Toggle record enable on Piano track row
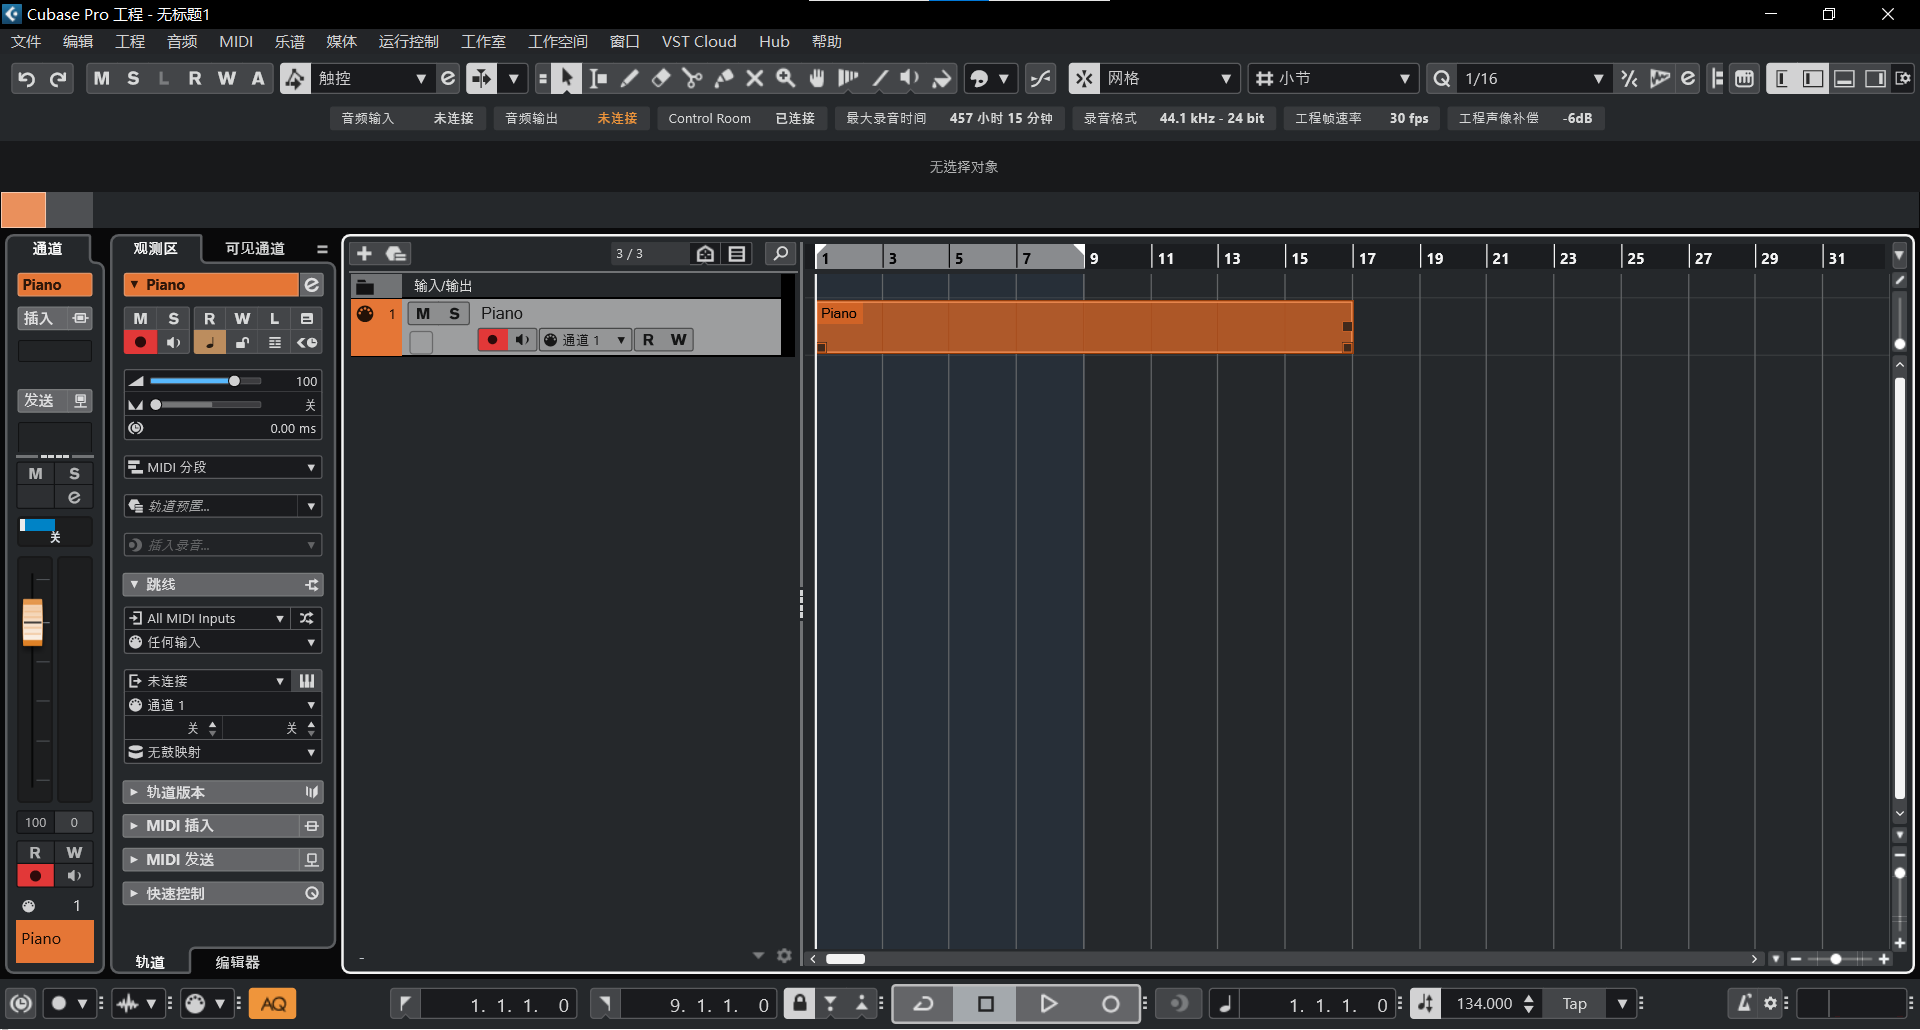This screenshot has width=1920, height=1030. pyautogui.click(x=492, y=340)
